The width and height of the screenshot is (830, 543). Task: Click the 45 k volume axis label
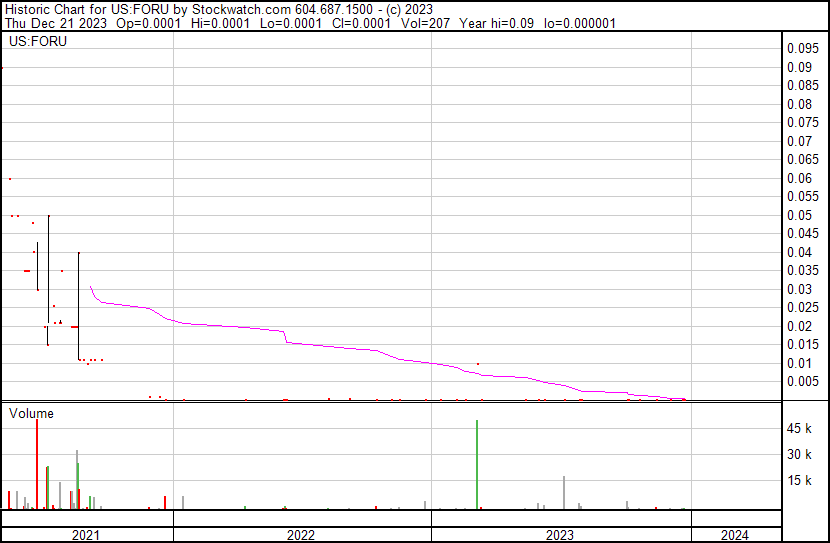799,429
